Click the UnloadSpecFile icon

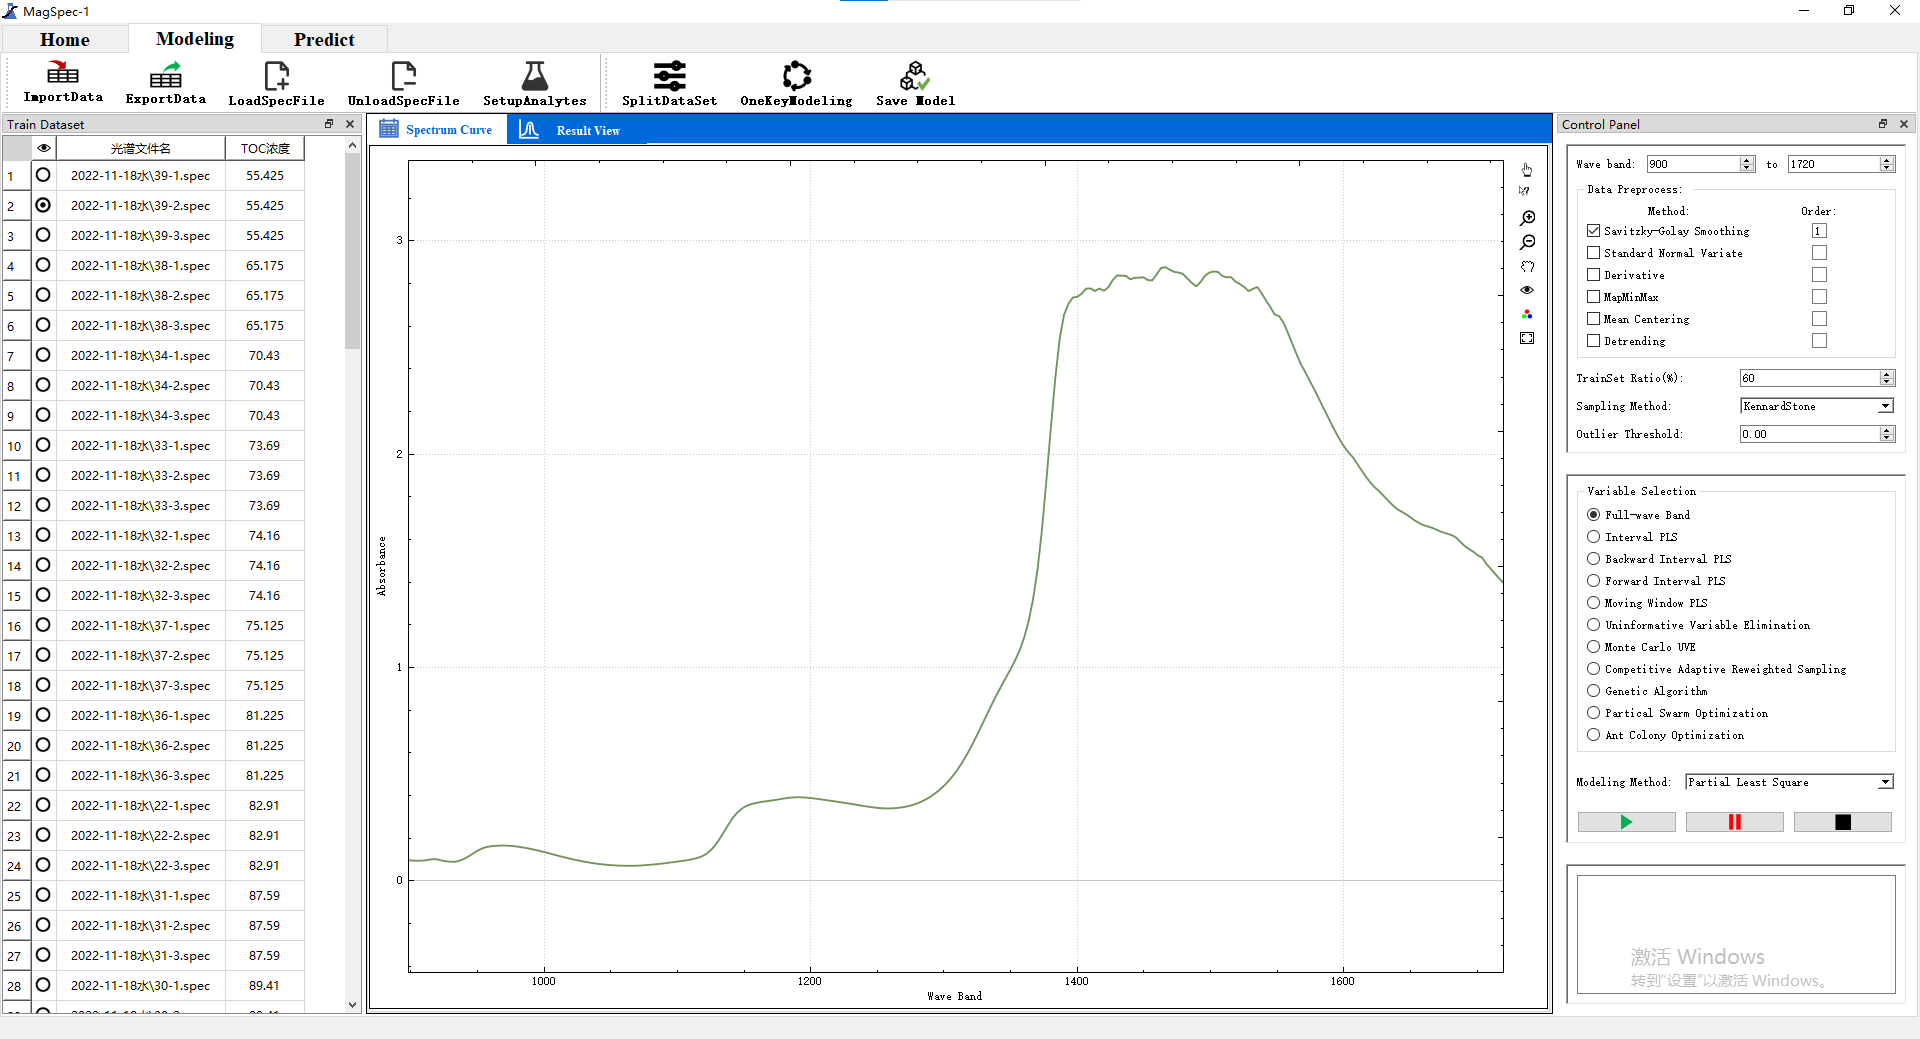point(403,84)
